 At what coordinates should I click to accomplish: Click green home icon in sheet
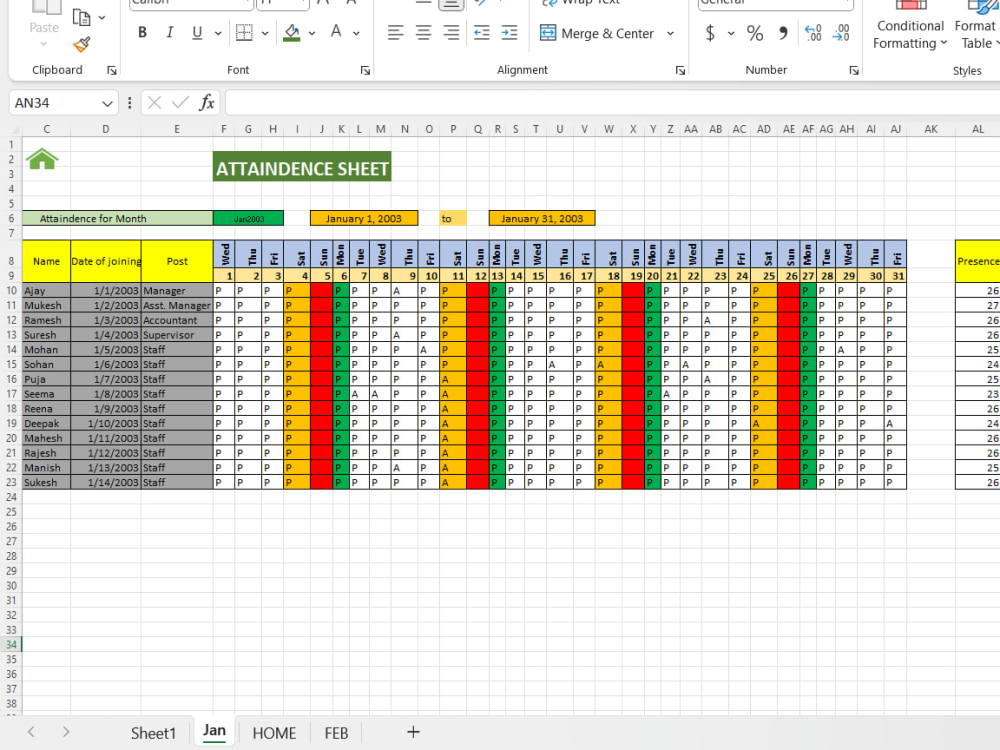[42, 159]
